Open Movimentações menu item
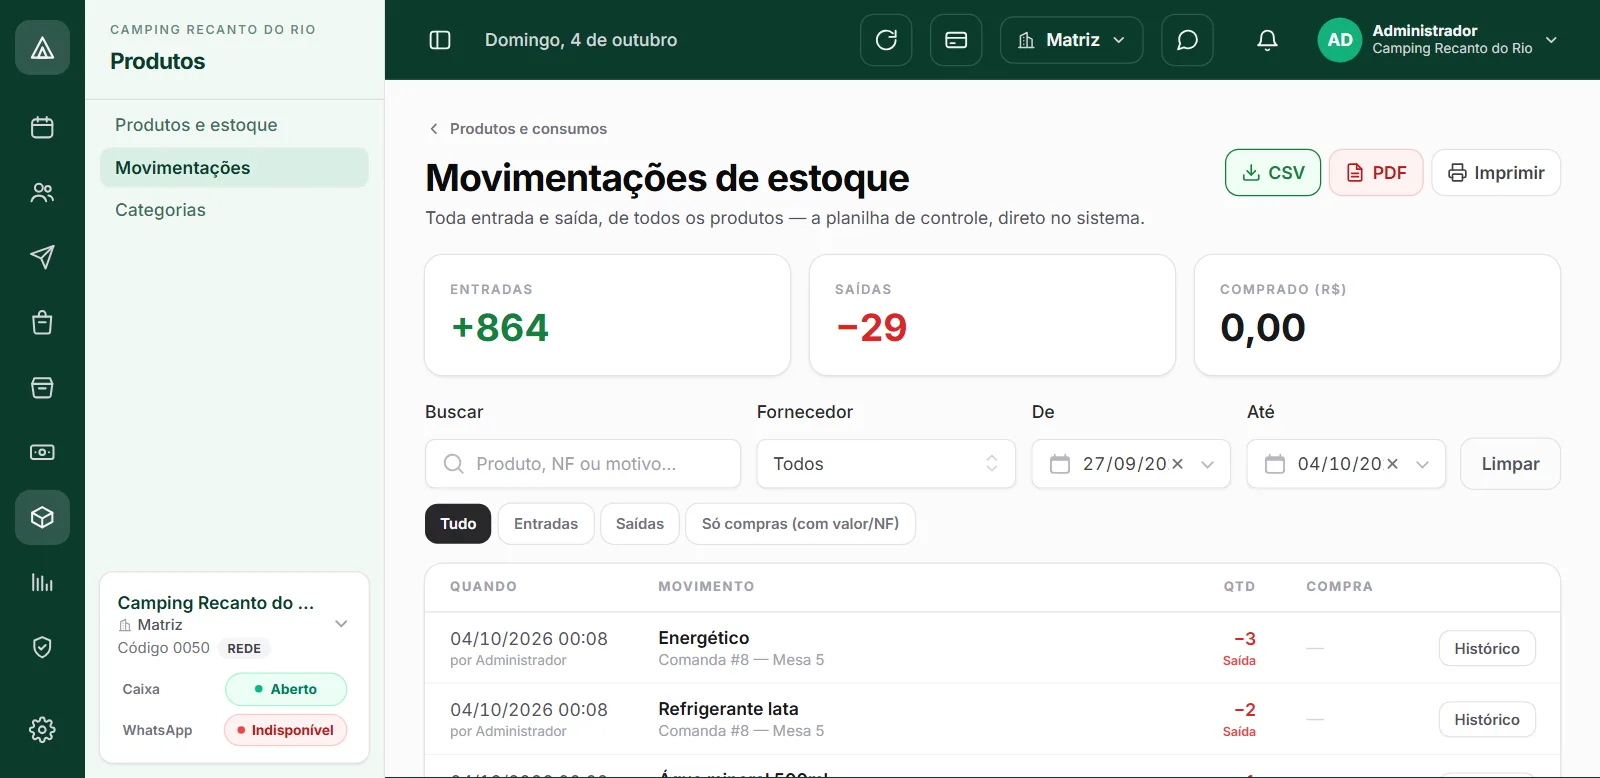The width and height of the screenshot is (1600, 778). click(x=234, y=168)
